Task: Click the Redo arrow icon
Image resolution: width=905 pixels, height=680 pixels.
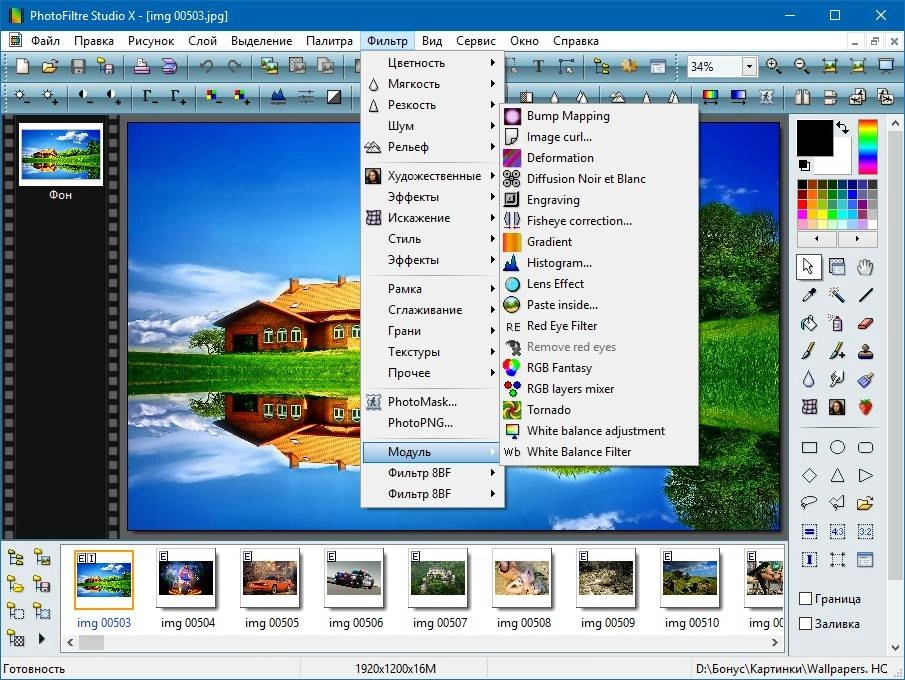Action: 234,66
